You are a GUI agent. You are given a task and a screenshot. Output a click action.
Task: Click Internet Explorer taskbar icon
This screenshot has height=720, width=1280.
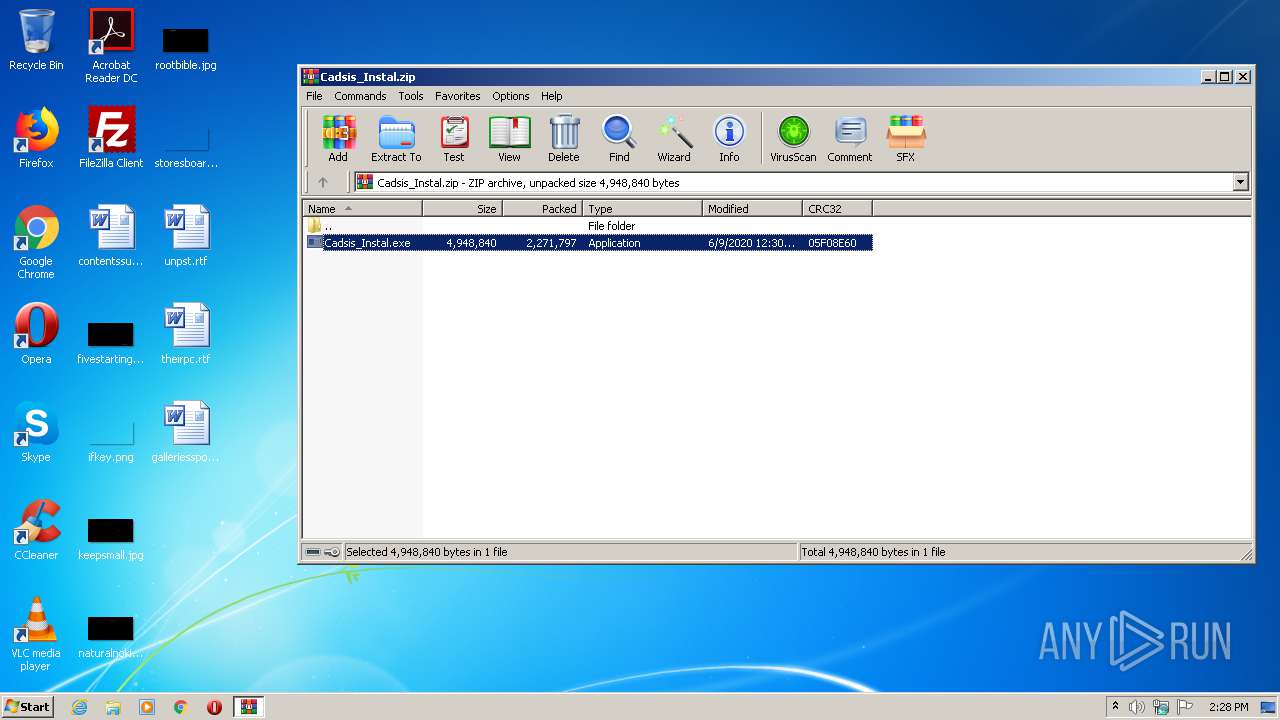pyautogui.click(x=79, y=707)
